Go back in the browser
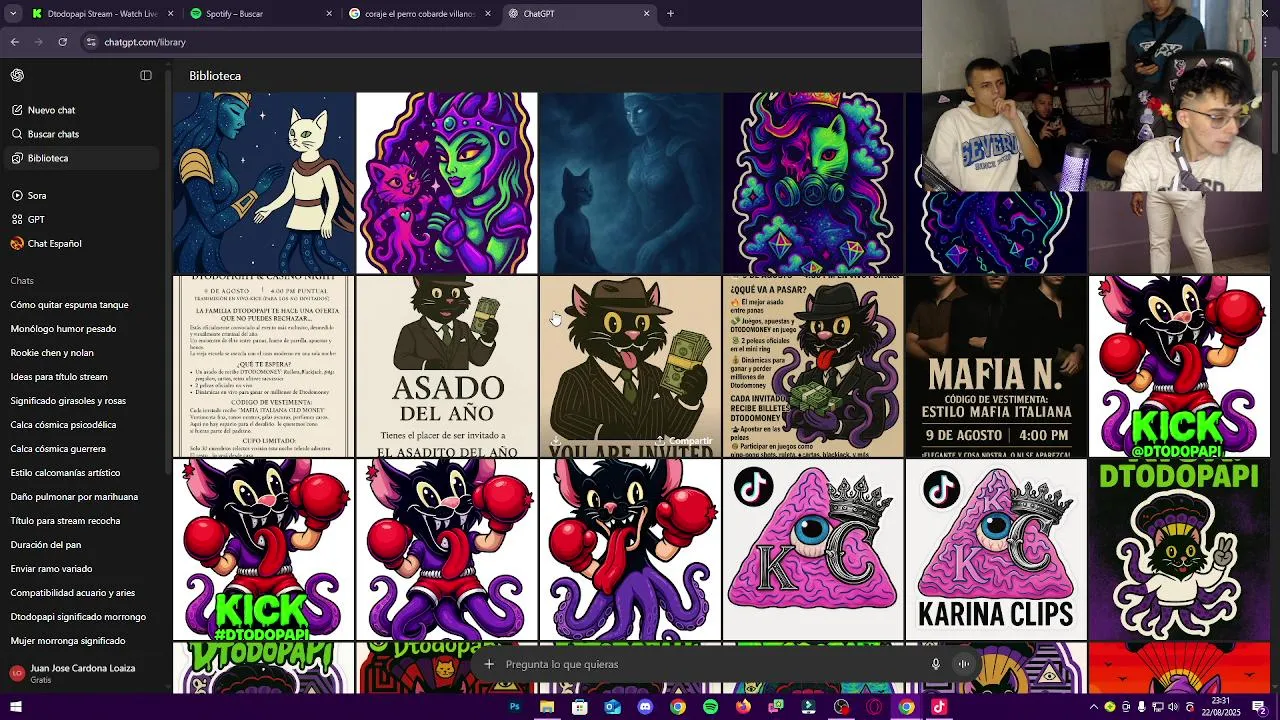This screenshot has height=720, width=1280. pos(15,42)
